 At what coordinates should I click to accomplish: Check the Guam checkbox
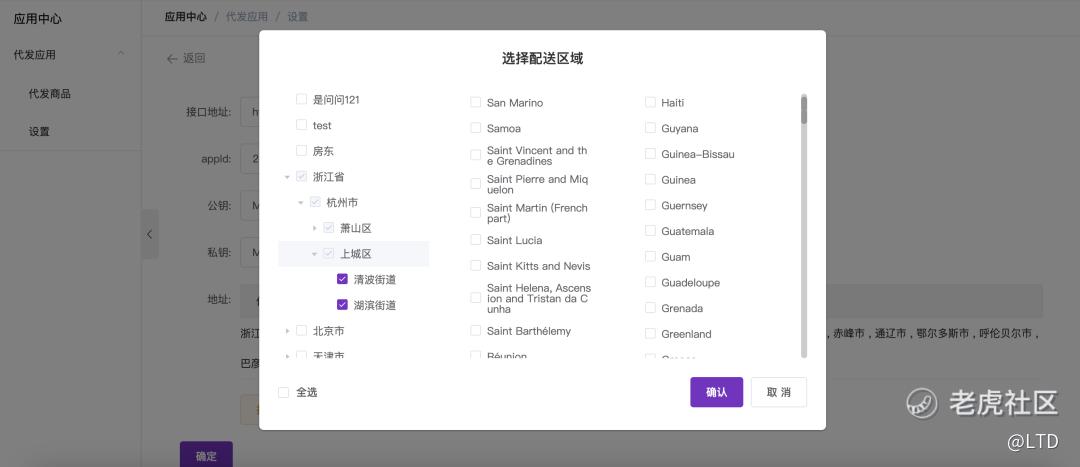coord(650,256)
